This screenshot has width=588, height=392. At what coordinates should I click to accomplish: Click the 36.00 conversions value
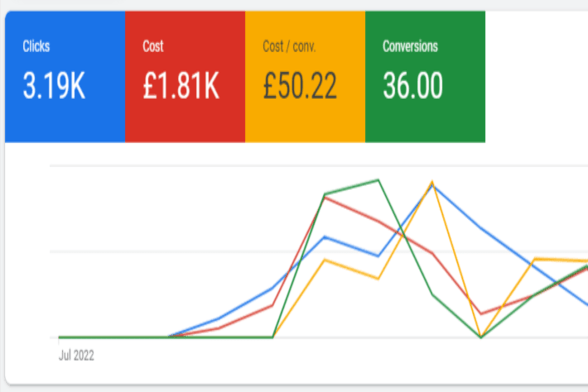413,86
